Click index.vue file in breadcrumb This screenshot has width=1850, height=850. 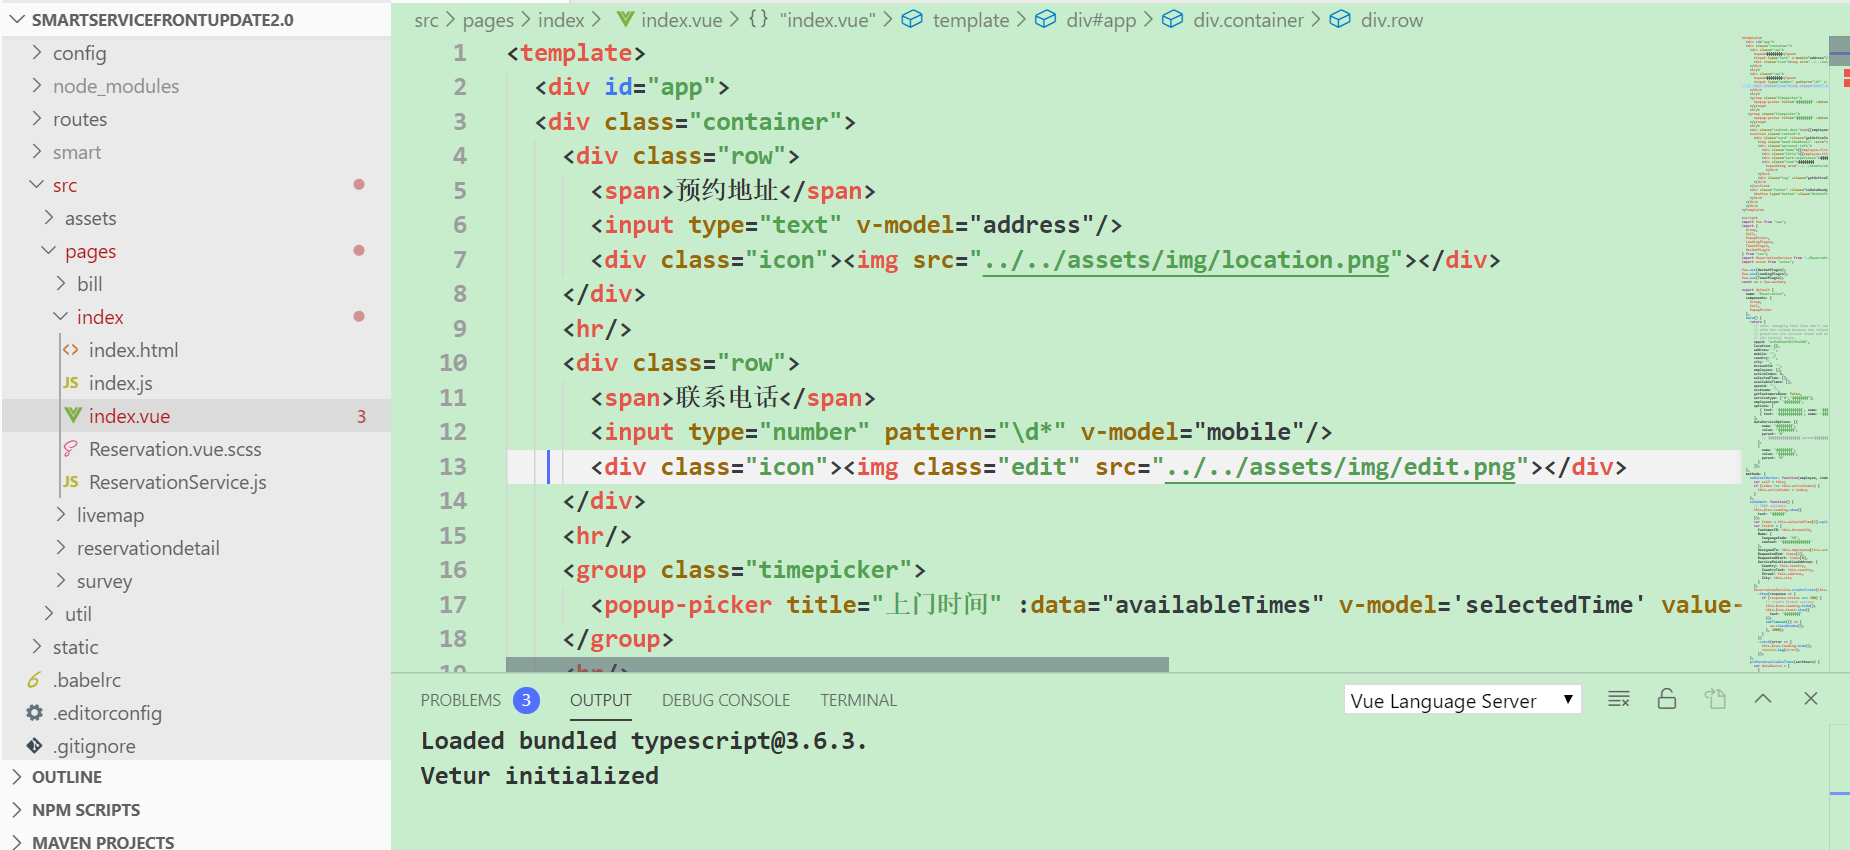point(669,20)
